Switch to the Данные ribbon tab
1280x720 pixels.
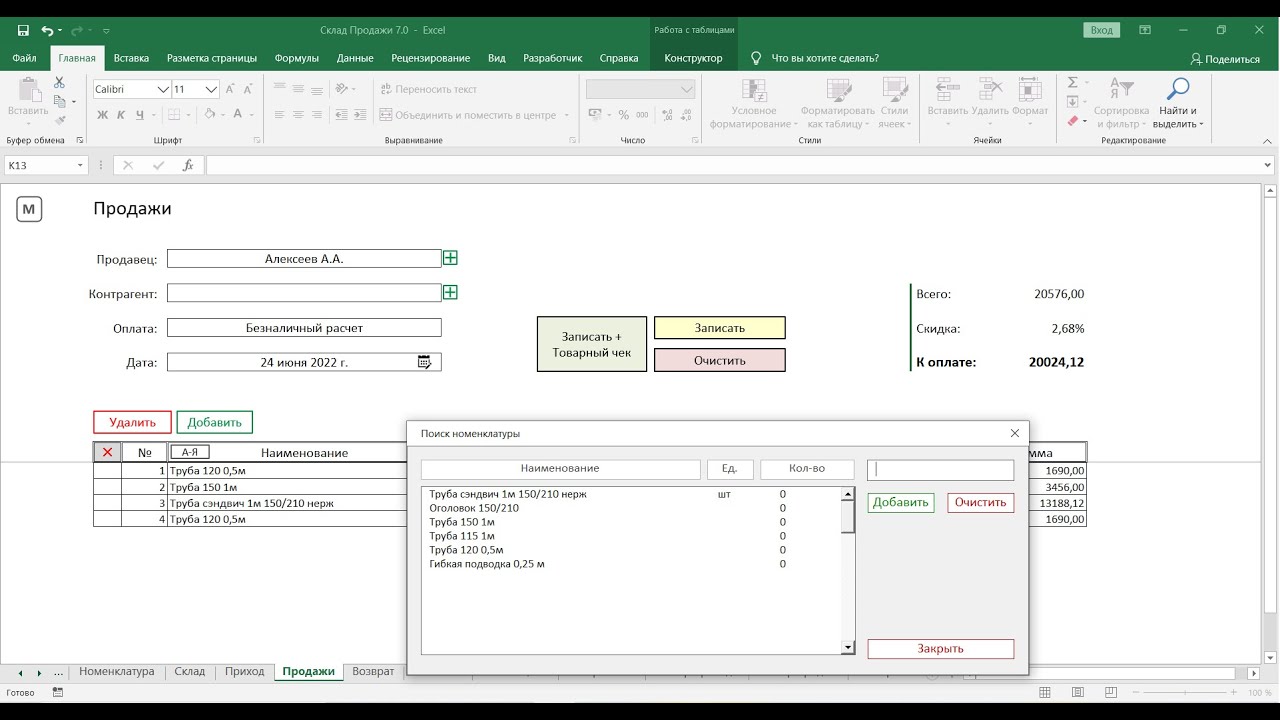coord(355,58)
